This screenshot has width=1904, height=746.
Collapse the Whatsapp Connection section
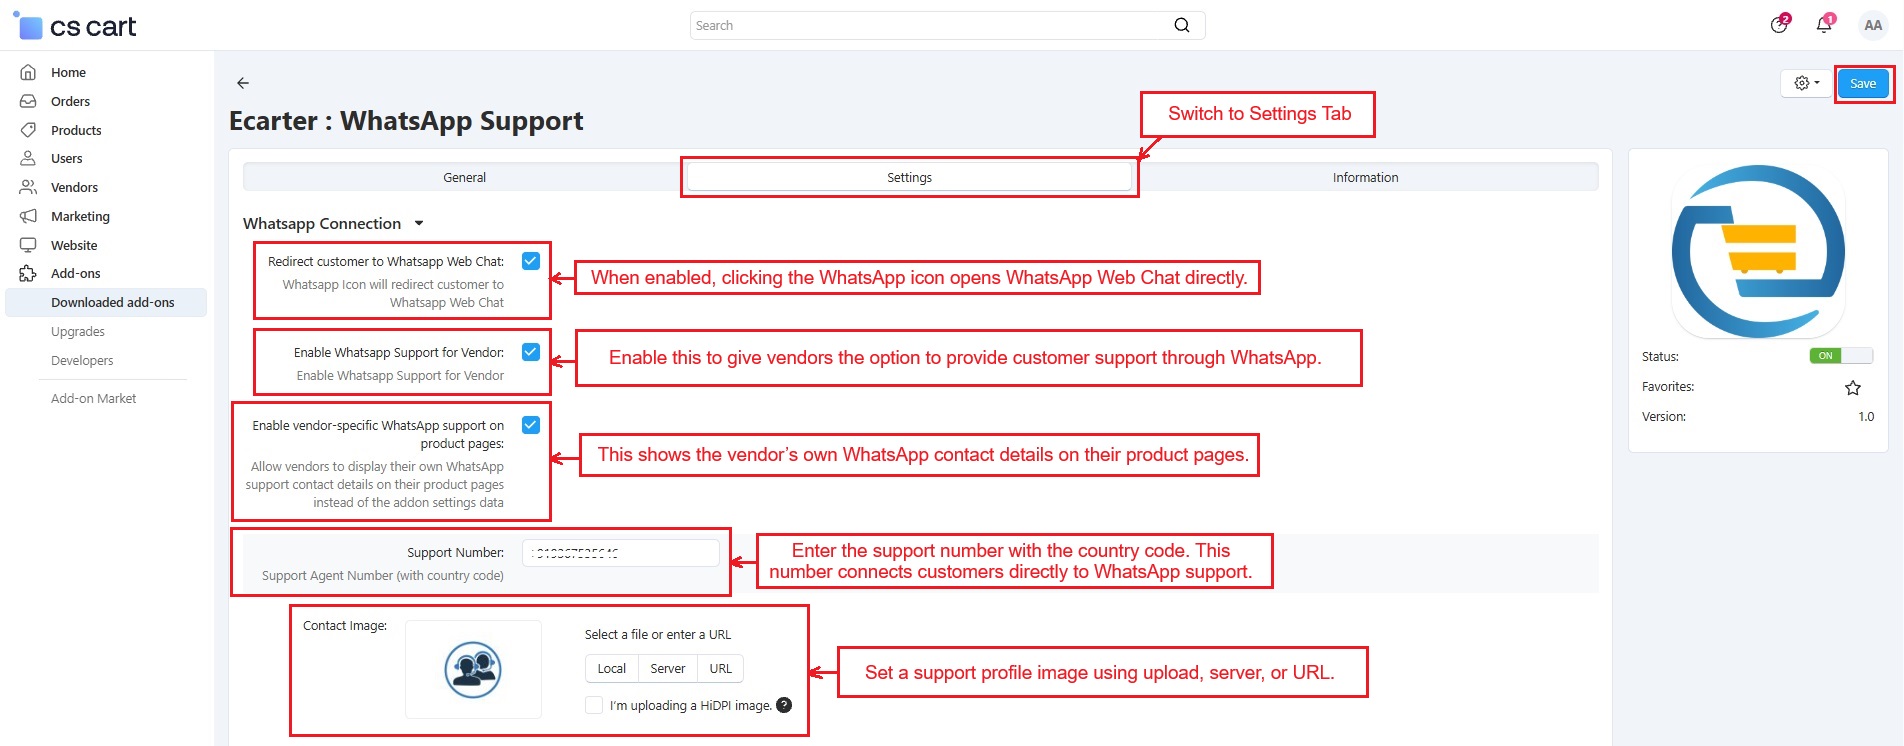tap(419, 224)
